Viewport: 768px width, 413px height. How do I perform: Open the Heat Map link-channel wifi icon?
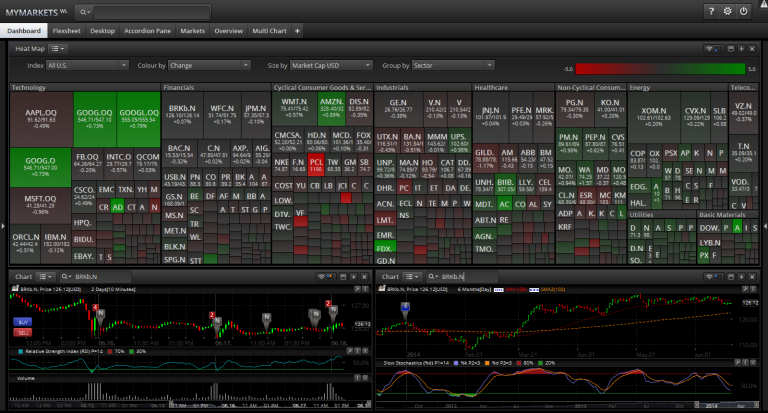[709, 49]
